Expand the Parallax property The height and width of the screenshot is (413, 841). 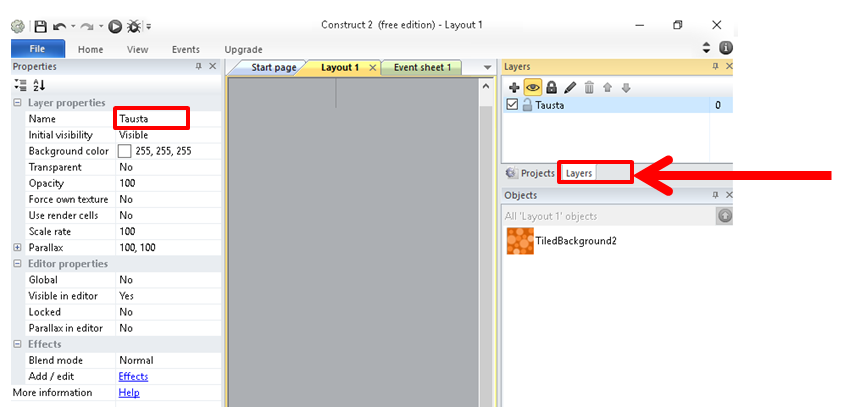click(17, 247)
